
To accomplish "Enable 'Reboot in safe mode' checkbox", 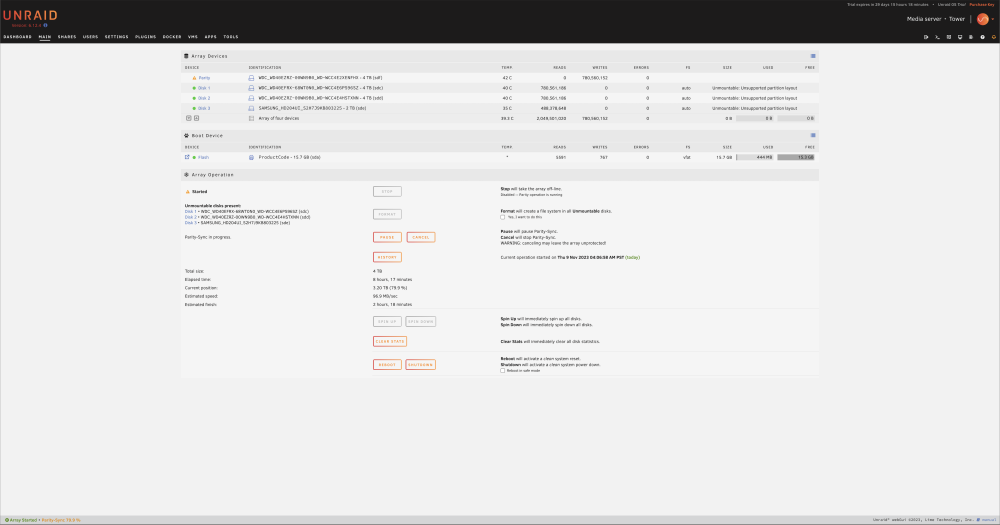I will (x=503, y=371).
